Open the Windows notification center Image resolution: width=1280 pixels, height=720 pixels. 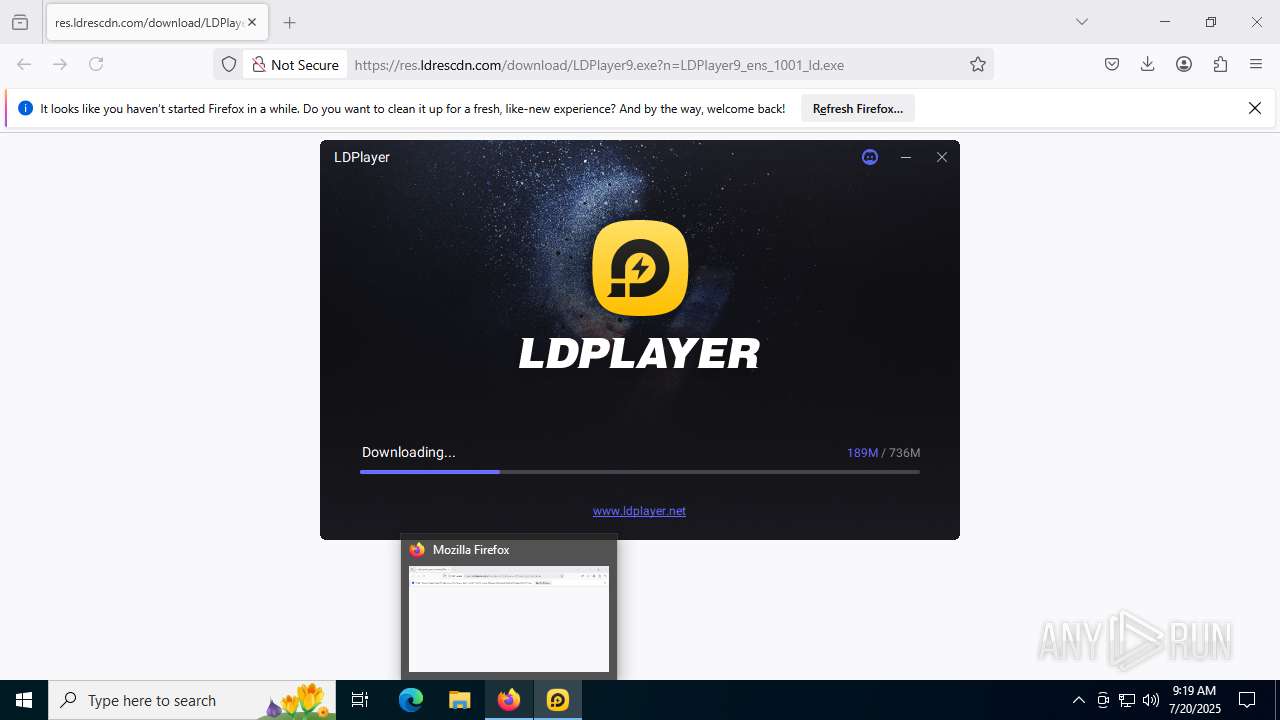(1247, 700)
